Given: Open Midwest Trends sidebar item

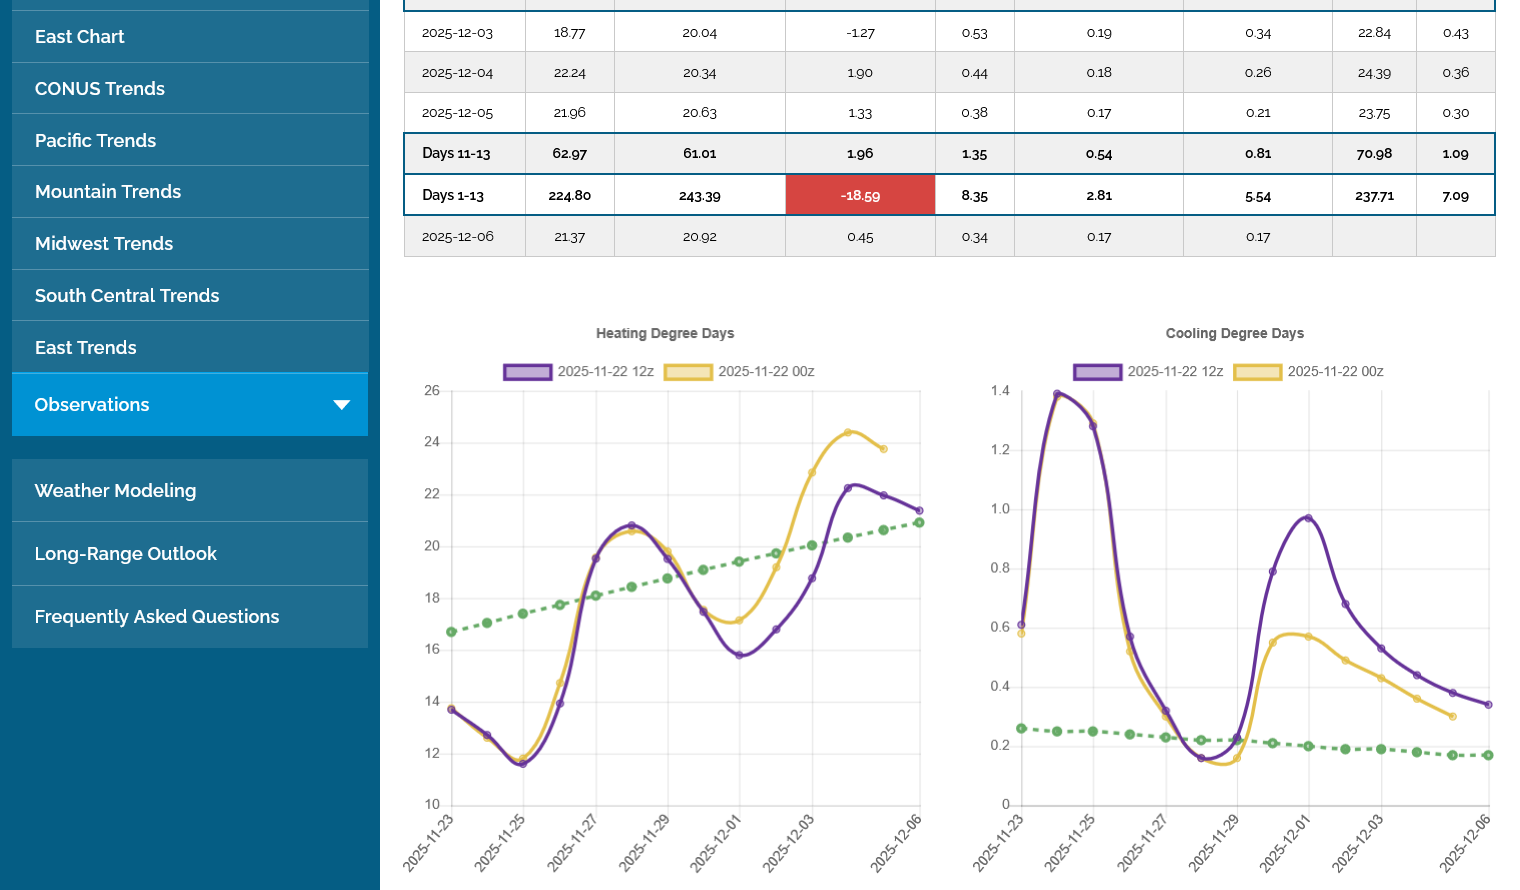Looking at the screenshot, I should (103, 244).
